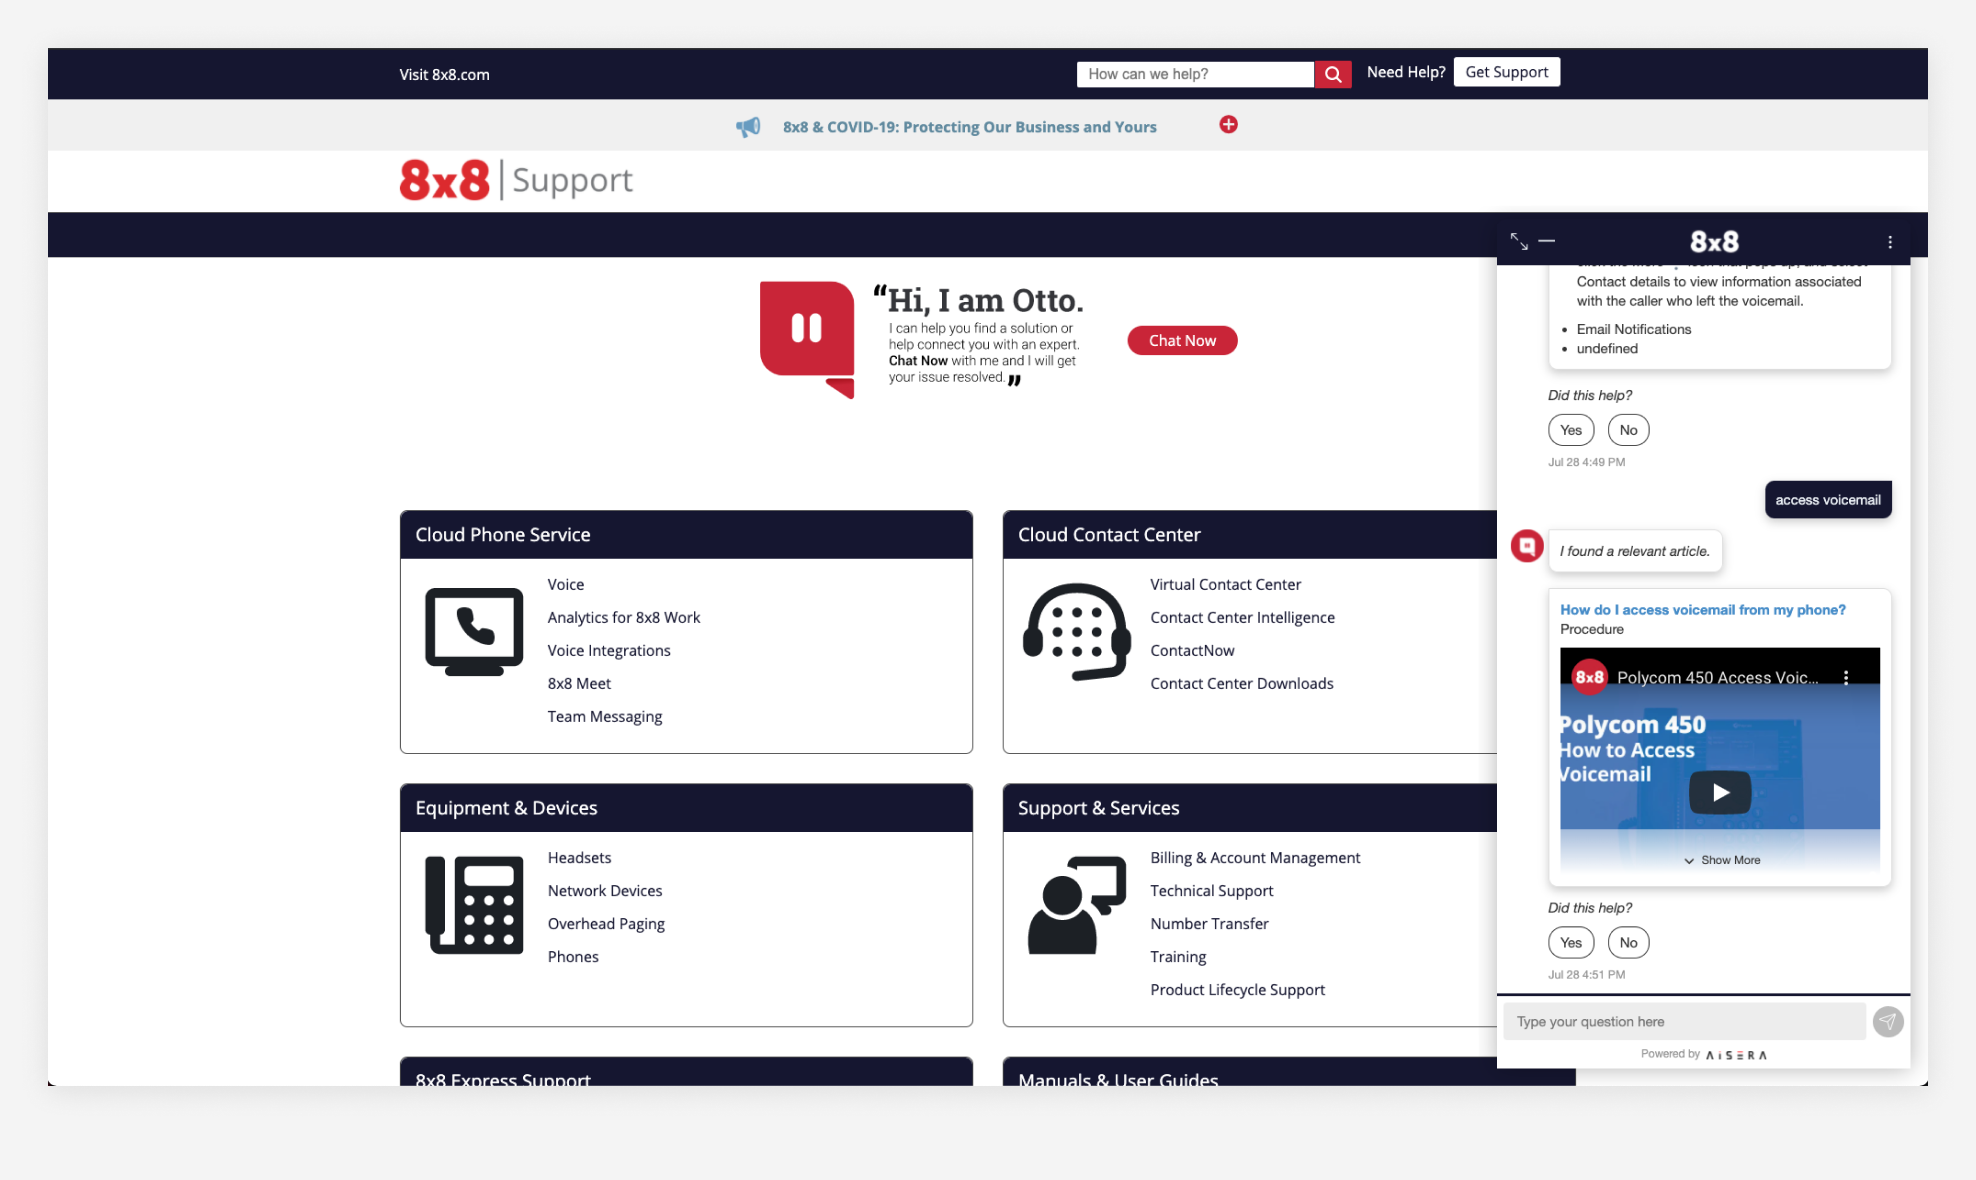
Task: Open the YouTube video options three-dot menu
Action: (1846, 677)
